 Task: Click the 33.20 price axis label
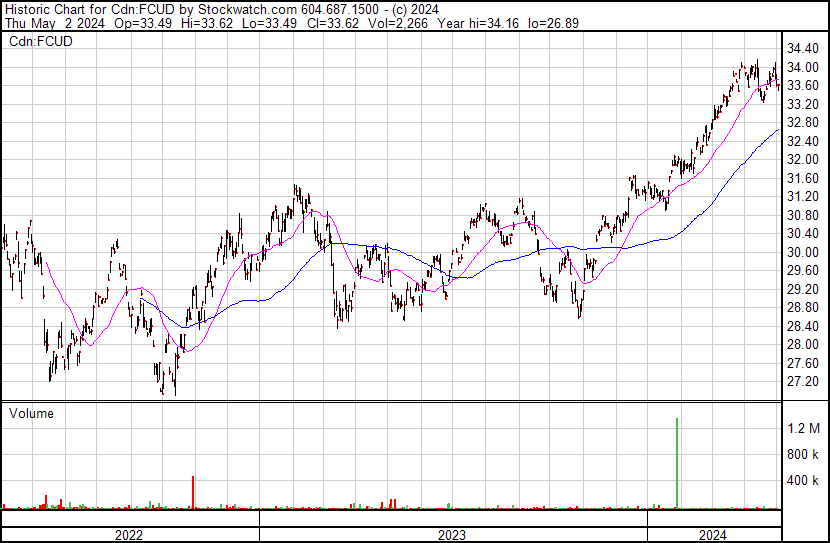[x=803, y=104]
